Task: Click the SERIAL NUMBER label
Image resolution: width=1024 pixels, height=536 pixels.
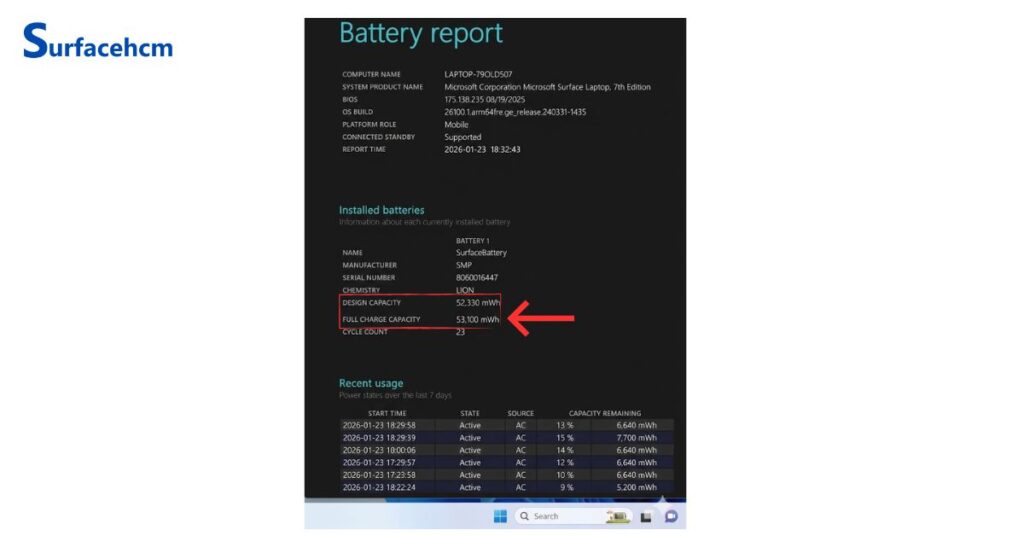Action: coord(369,277)
